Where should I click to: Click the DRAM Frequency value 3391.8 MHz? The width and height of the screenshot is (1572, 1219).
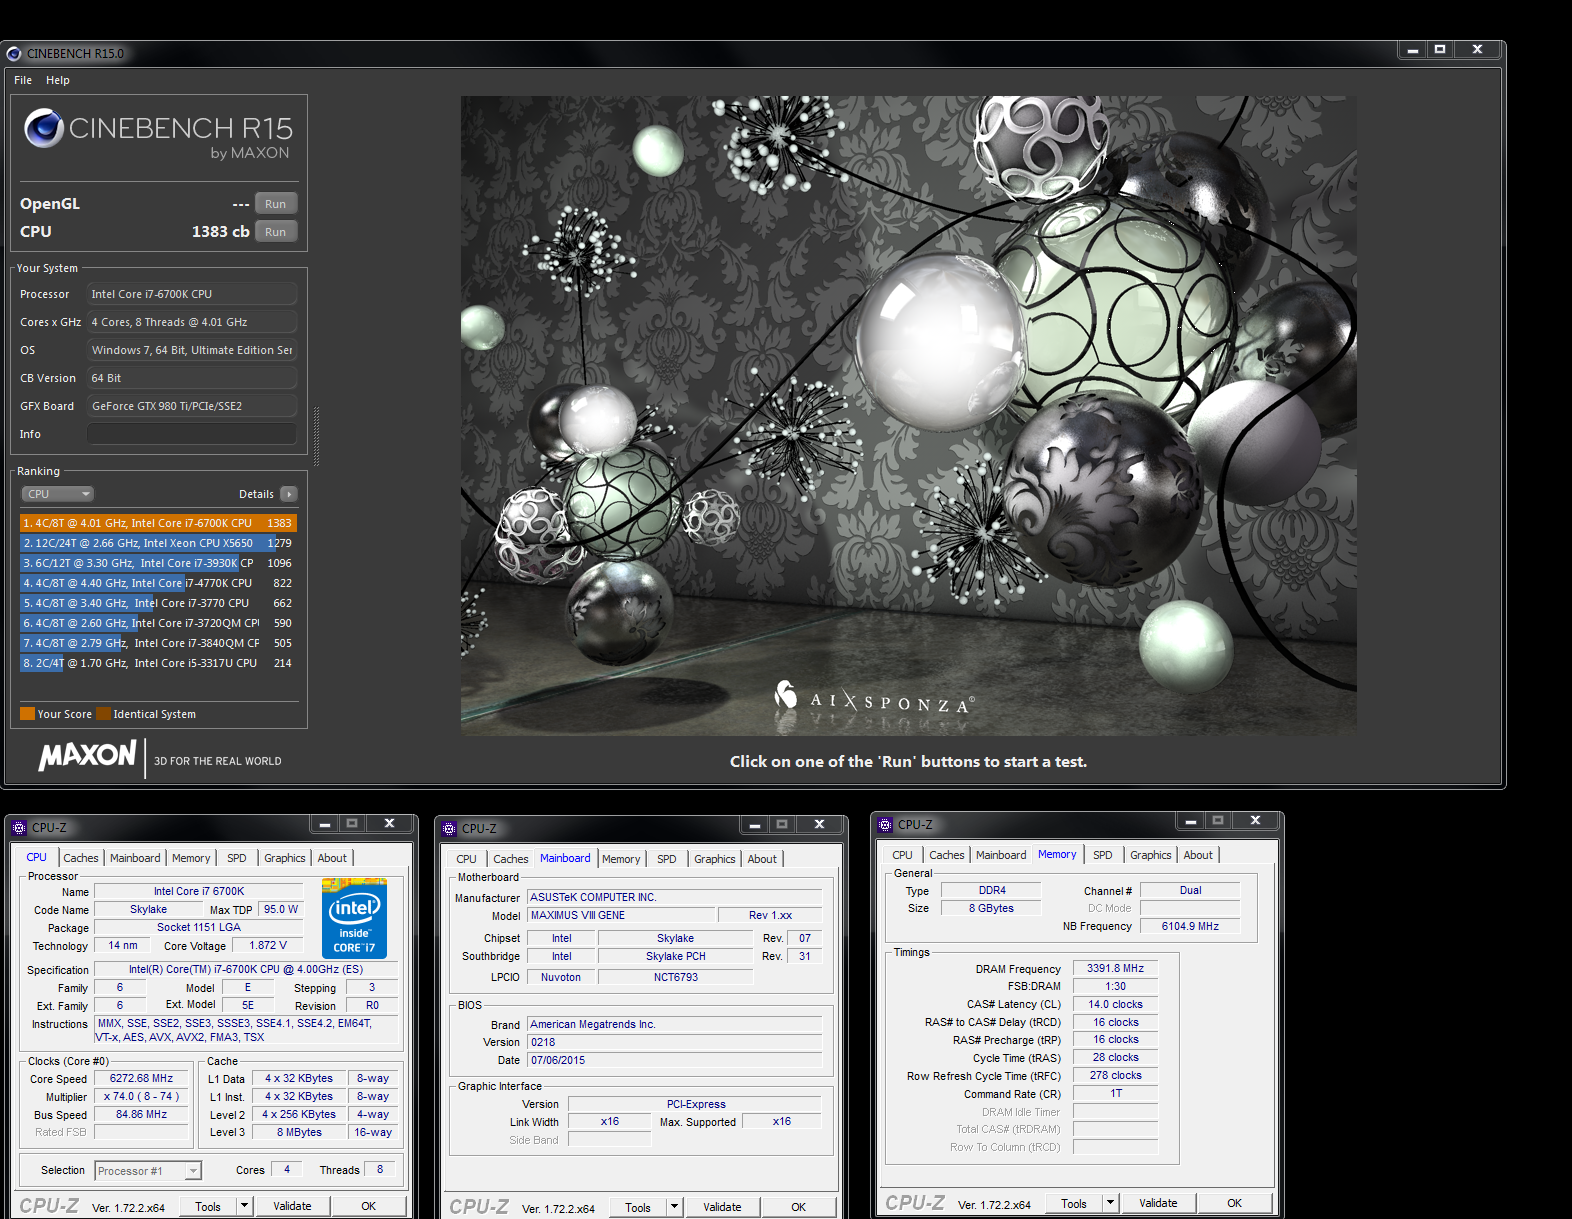pos(1116,968)
